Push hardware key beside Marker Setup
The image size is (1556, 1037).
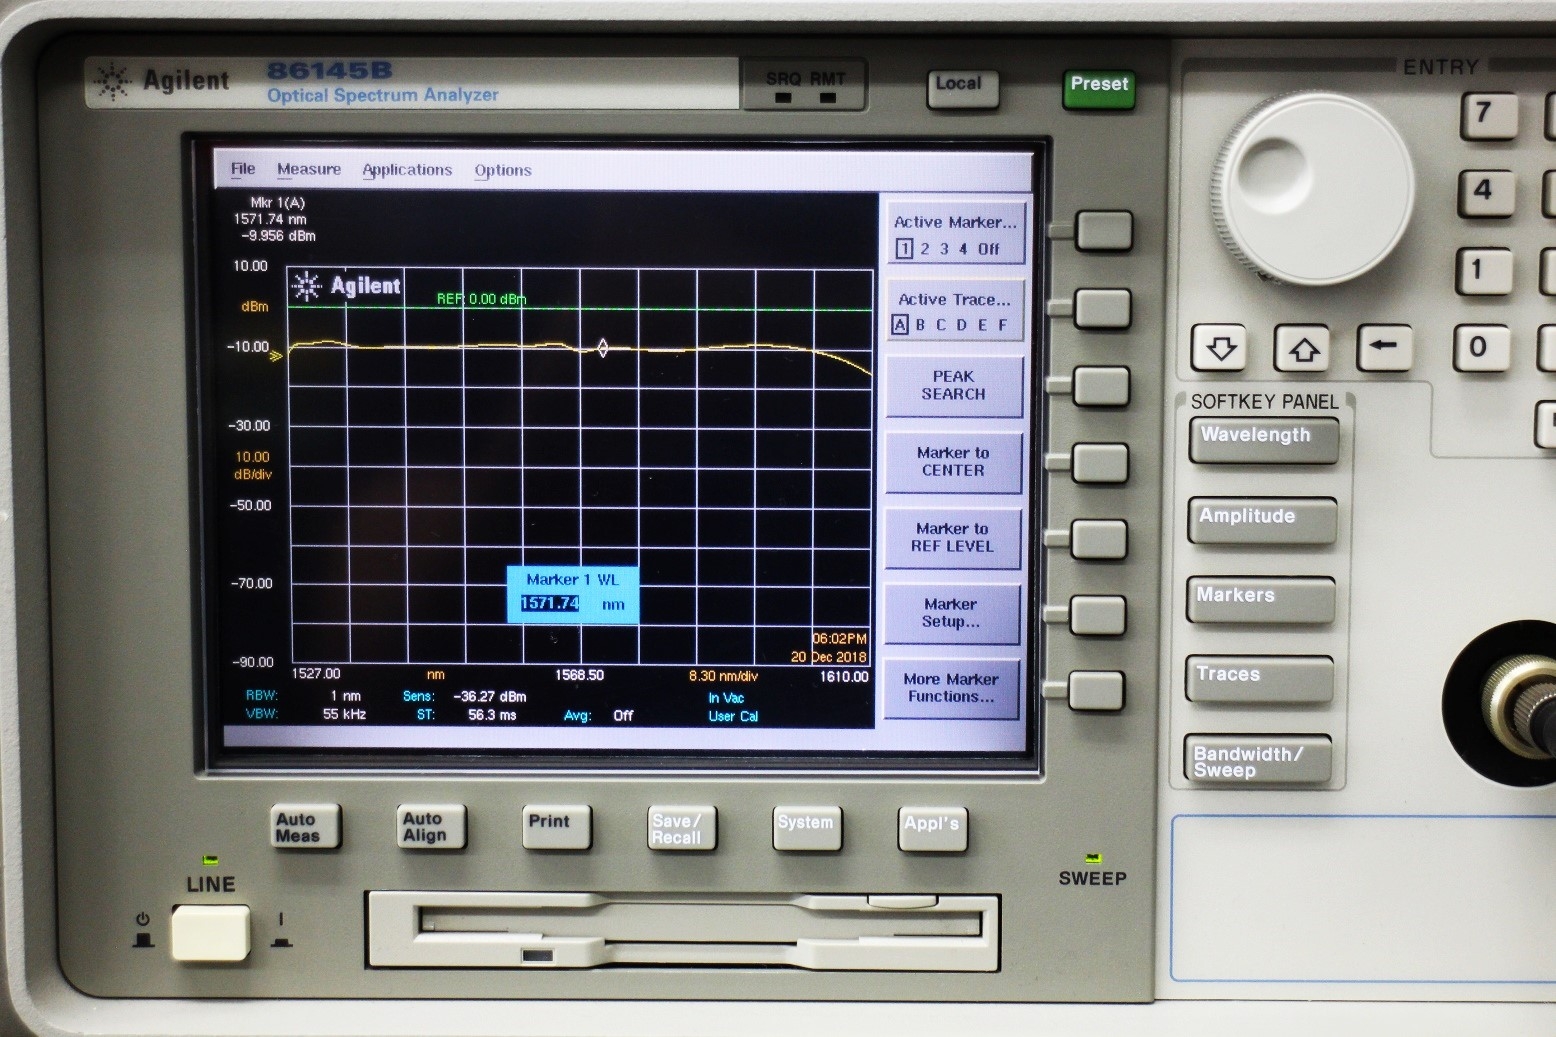[1098, 616]
